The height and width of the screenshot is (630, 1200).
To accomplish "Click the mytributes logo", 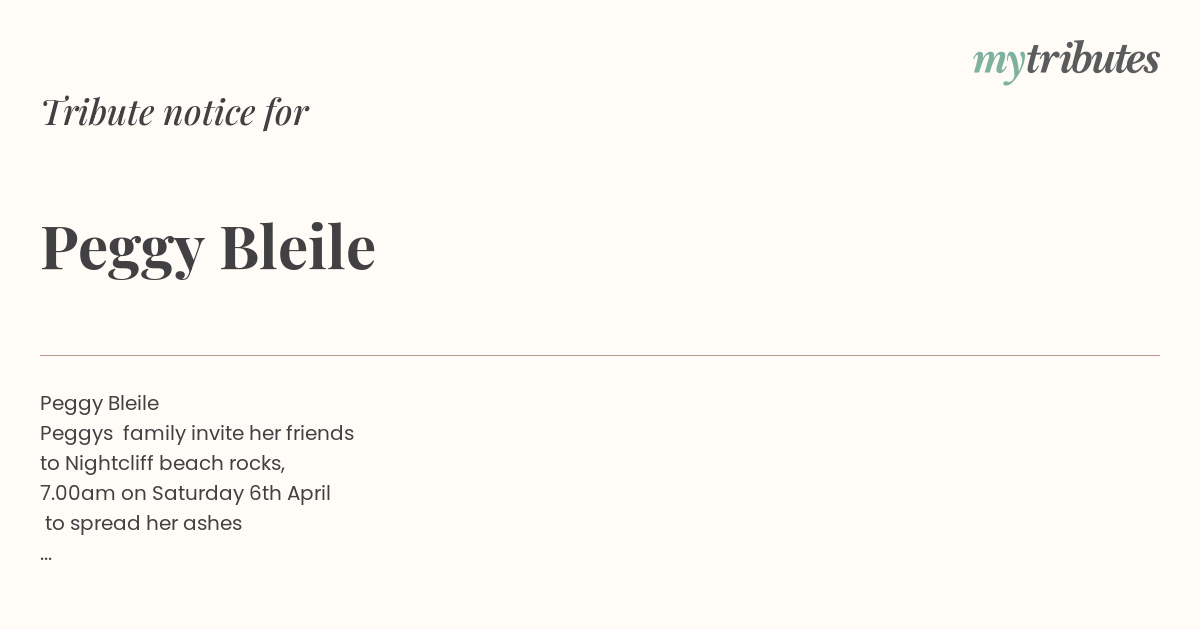I will tap(1066, 60).
